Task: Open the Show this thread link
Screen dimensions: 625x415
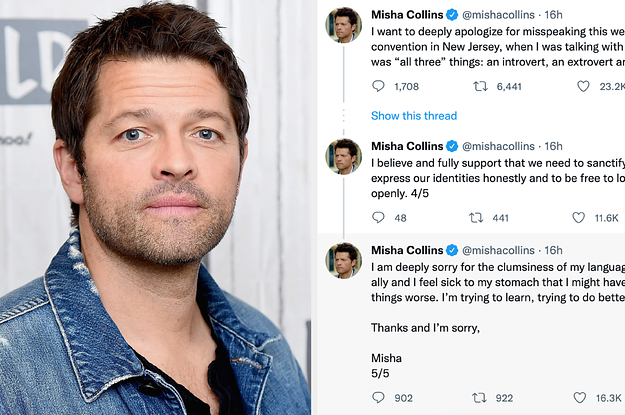Action: click(413, 116)
